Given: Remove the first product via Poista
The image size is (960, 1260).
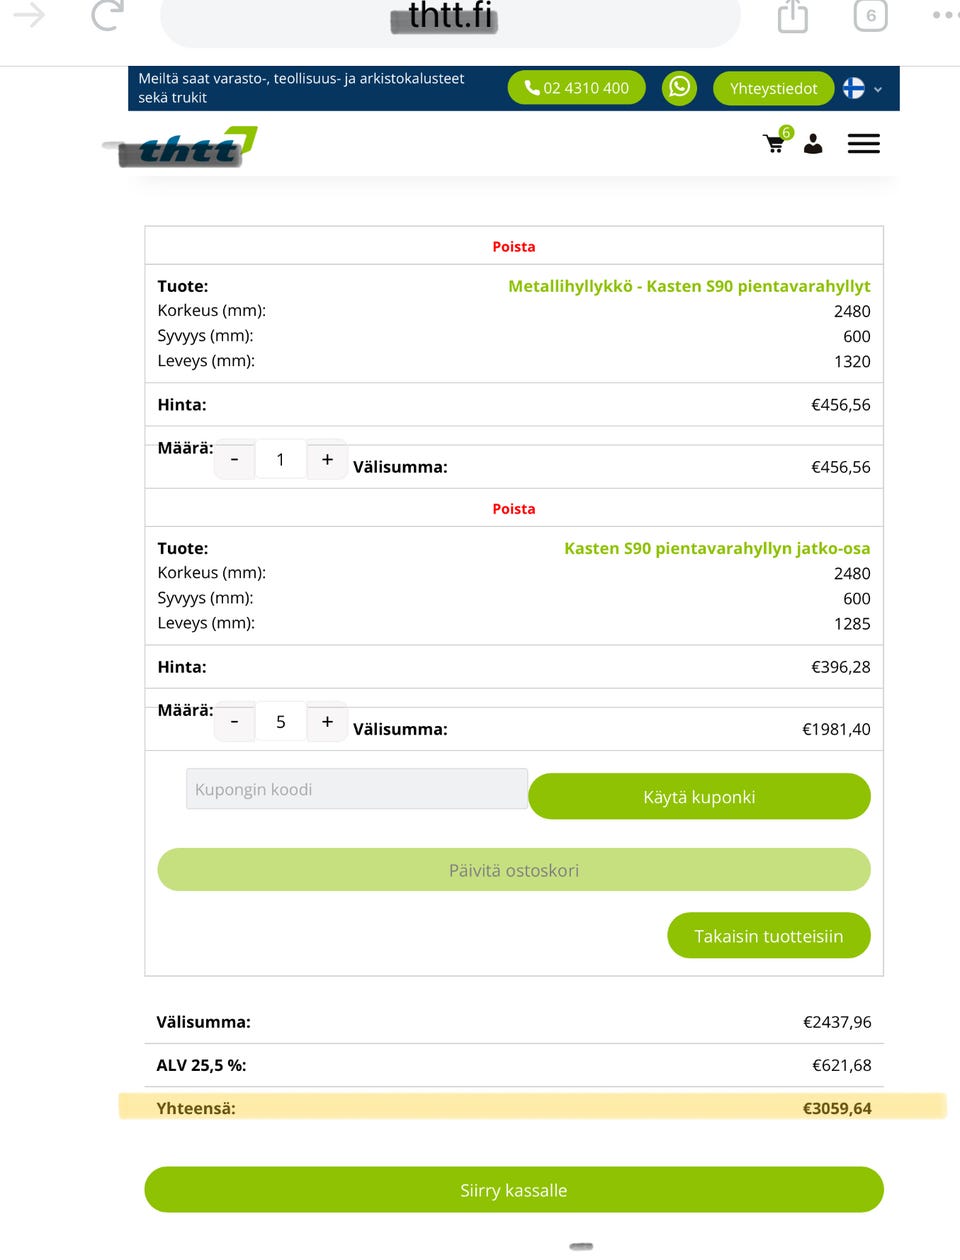Looking at the screenshot, I should pos(514,246).
